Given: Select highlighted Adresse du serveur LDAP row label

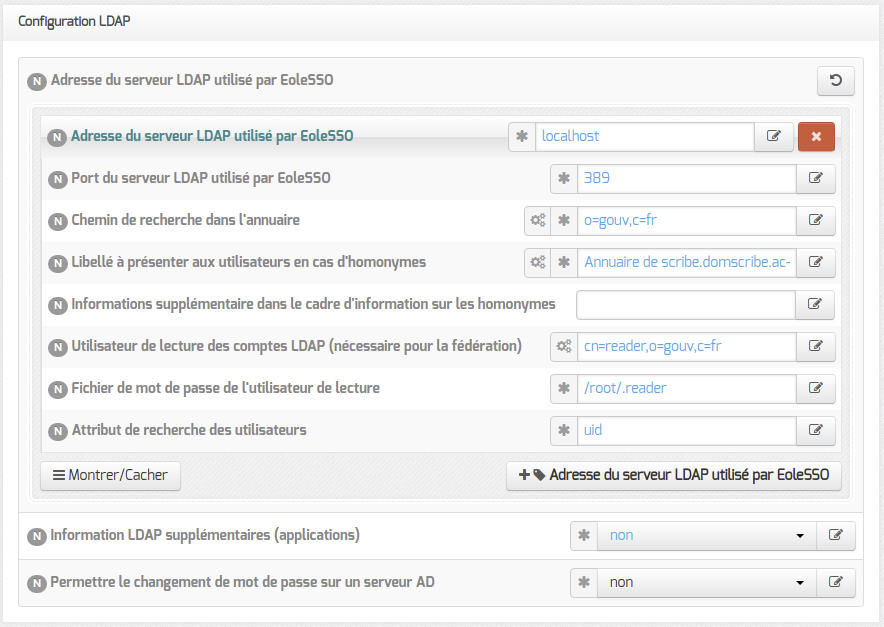Looking at the screenshot, I should click(212, 136).
